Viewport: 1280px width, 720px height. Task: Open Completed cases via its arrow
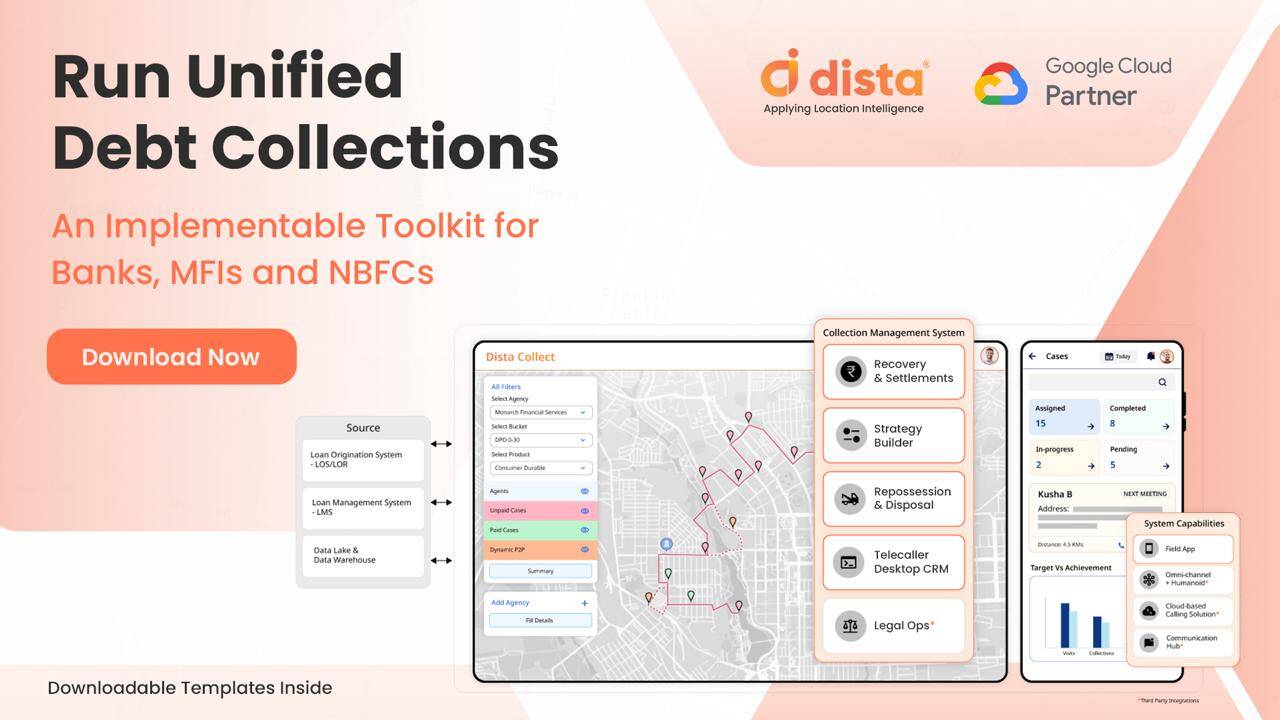click(1166, 426)
